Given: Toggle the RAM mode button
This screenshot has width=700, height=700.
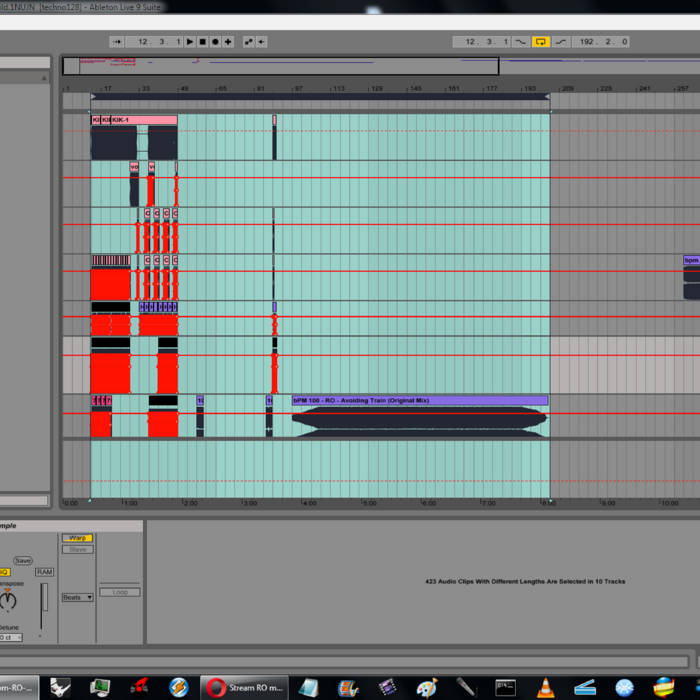Looking at the screenshot, I should click(x=44, y=572).
